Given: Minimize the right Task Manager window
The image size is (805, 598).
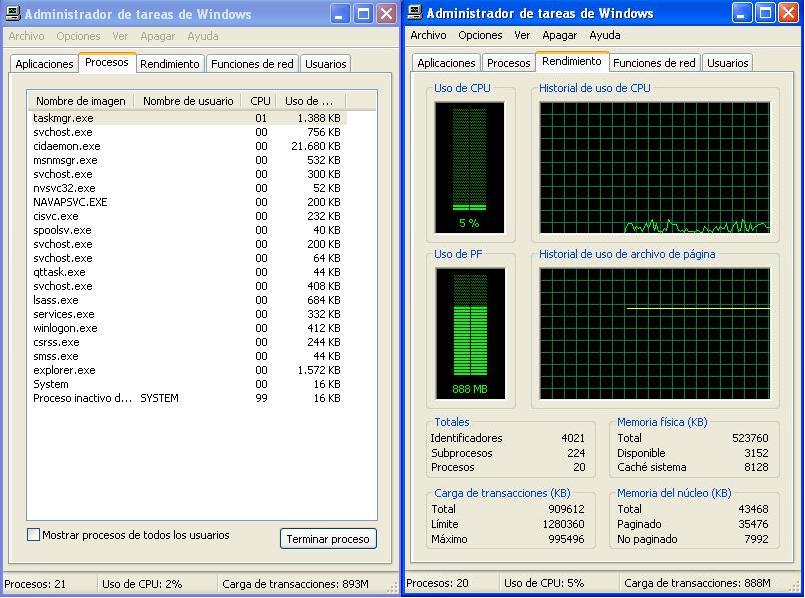Looking at the screenshot, I should click(x=741, y=13).
